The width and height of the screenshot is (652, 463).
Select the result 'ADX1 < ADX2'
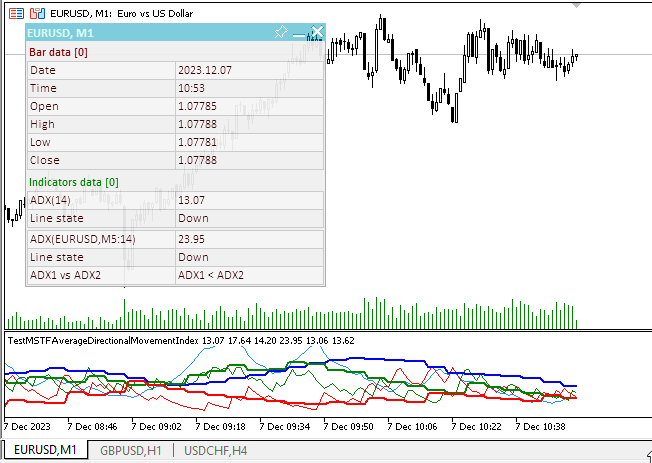click(x=211, y=275)
